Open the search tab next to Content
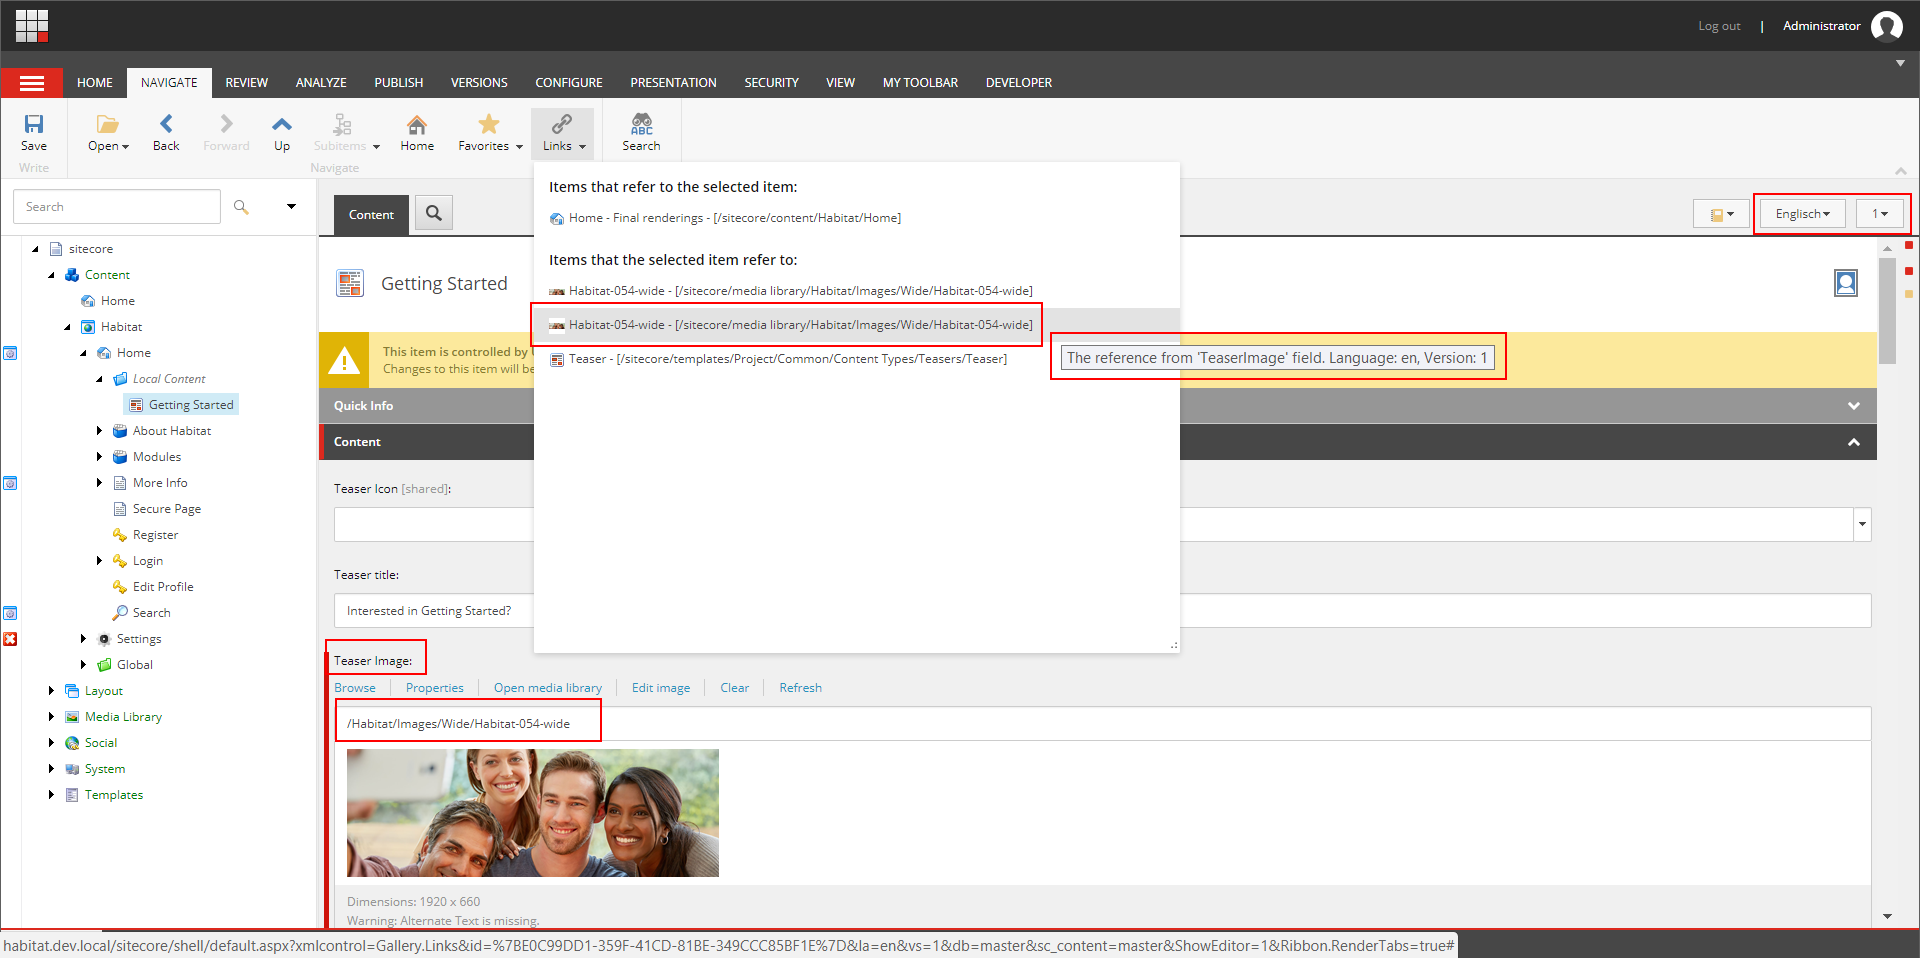The image size is (1920, 958). (x=434, y=213)
